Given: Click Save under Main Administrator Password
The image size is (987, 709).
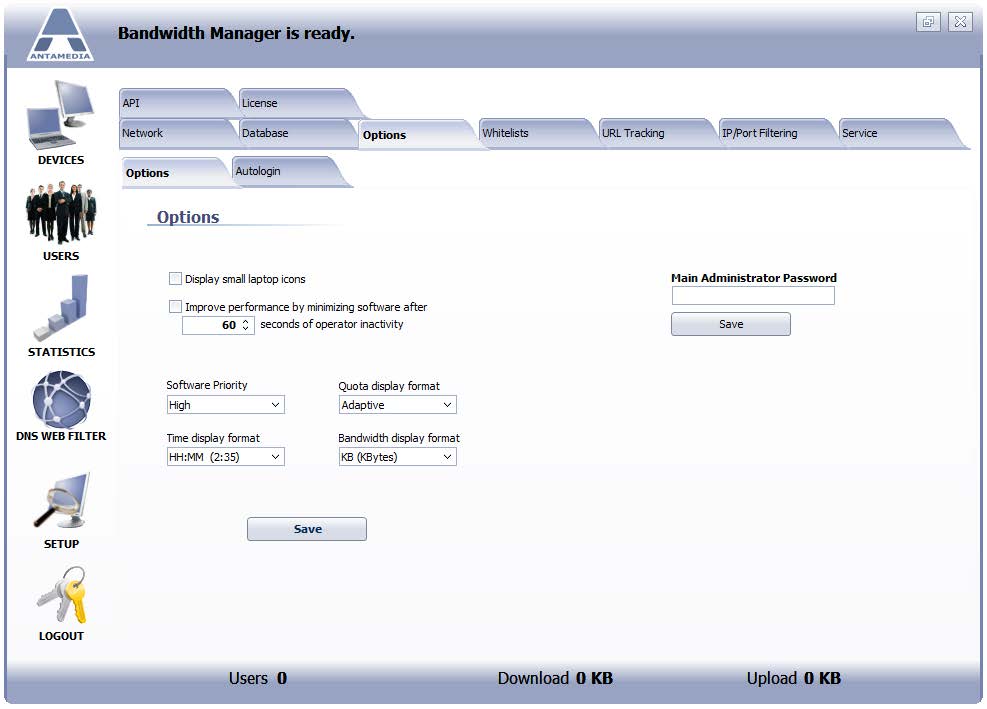Looking at the screenshot, I should point(731,324).
